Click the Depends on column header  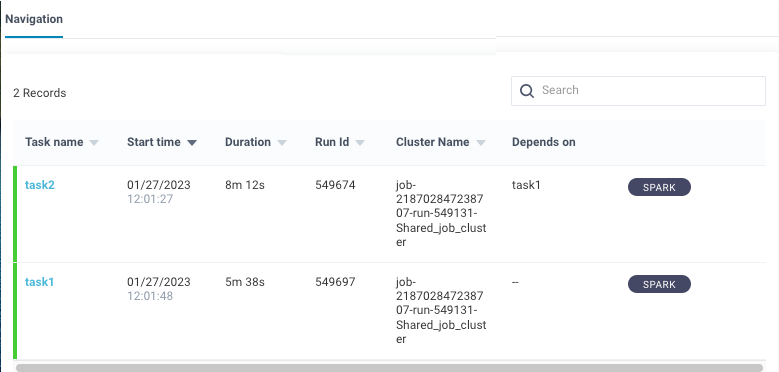[544, 142]
